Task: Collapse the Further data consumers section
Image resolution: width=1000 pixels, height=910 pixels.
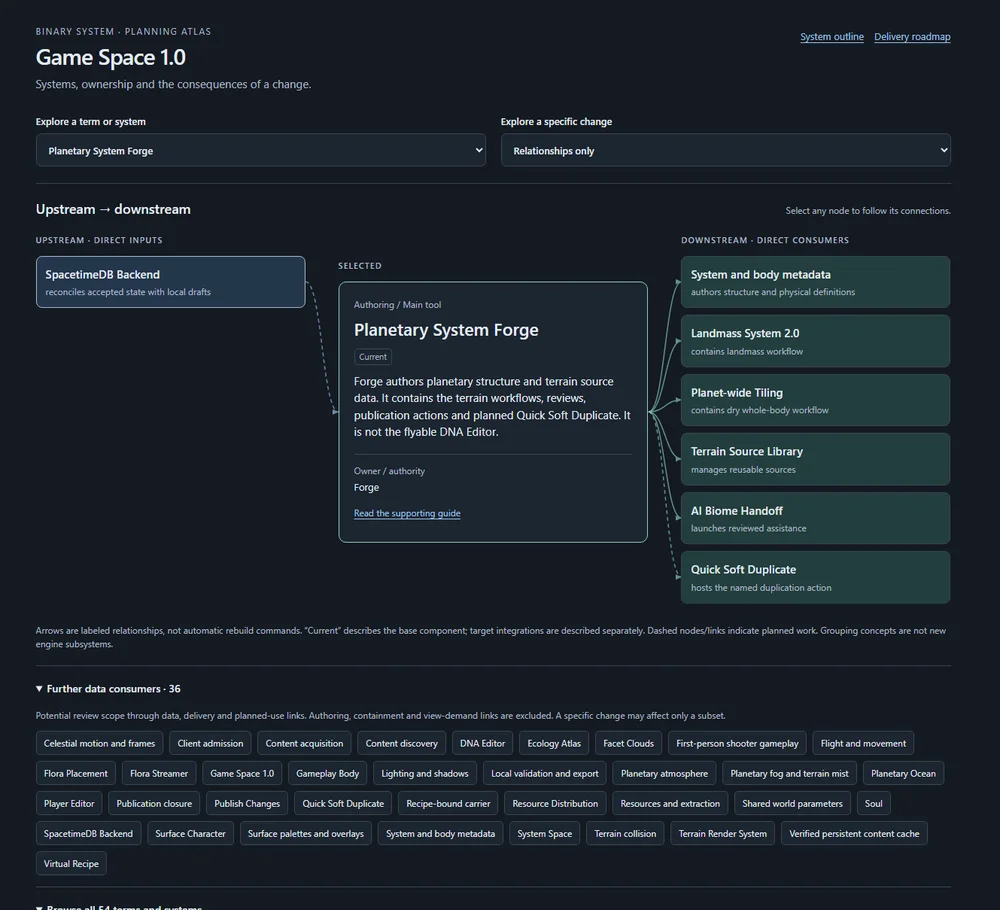Action: point(108,689)
